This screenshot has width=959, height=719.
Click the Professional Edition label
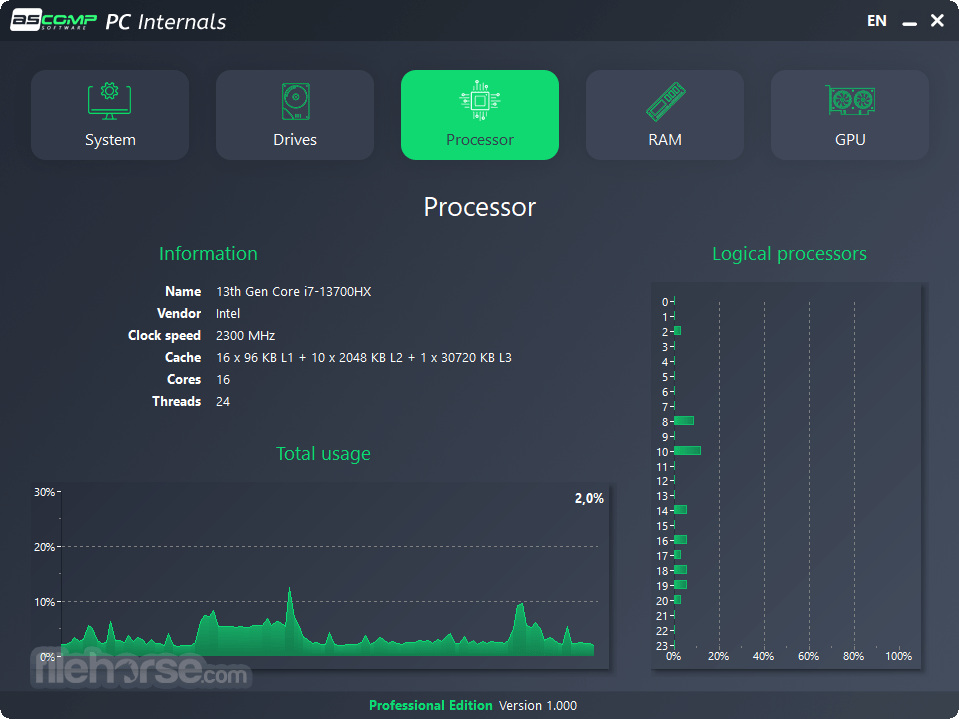pyautogui.click(x=431, y=706)
